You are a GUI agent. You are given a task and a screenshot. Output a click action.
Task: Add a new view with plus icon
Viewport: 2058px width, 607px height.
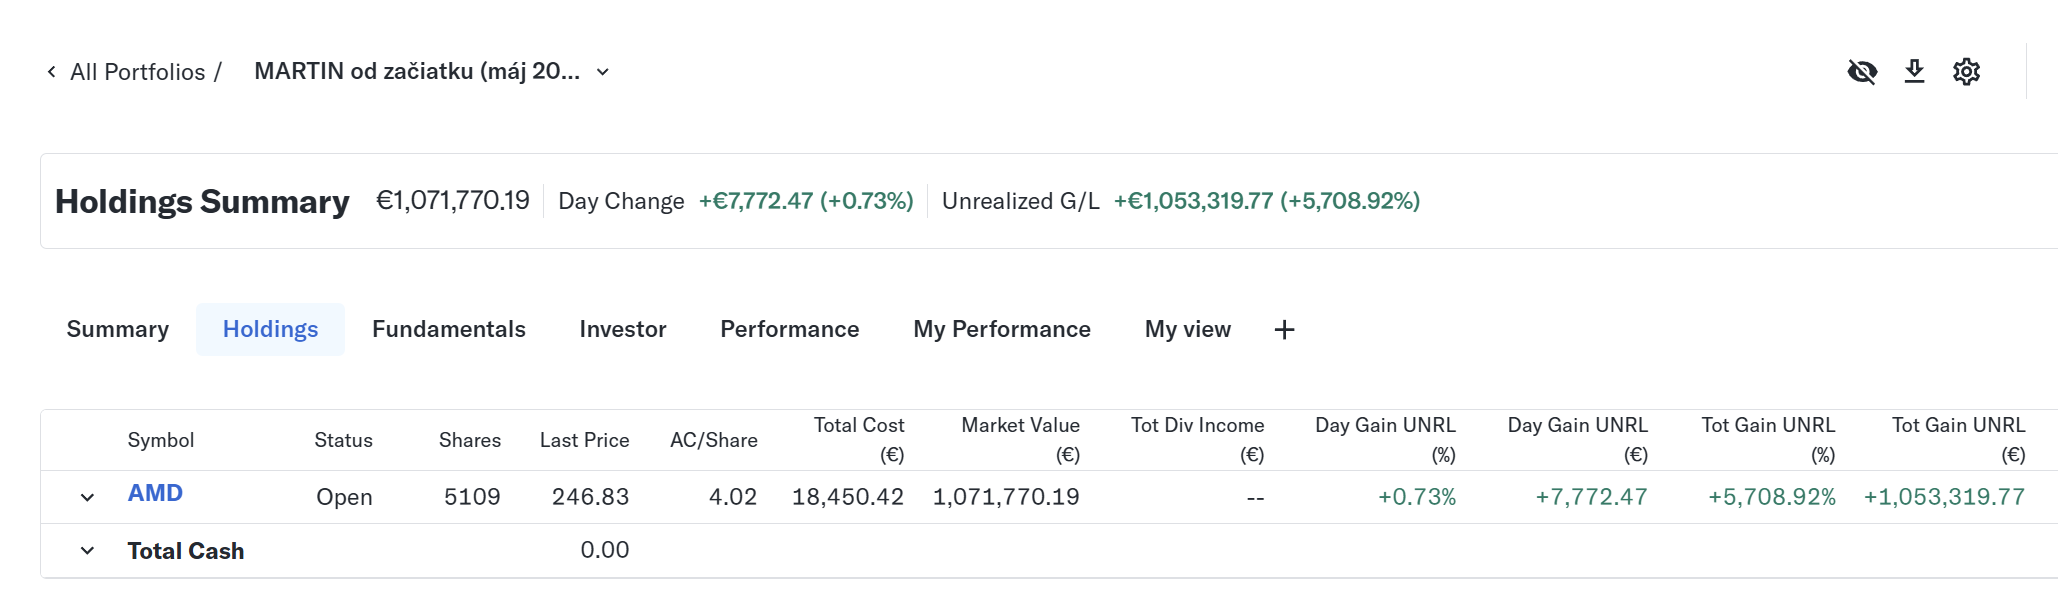pyautogui.click(x=1284, y=330)
